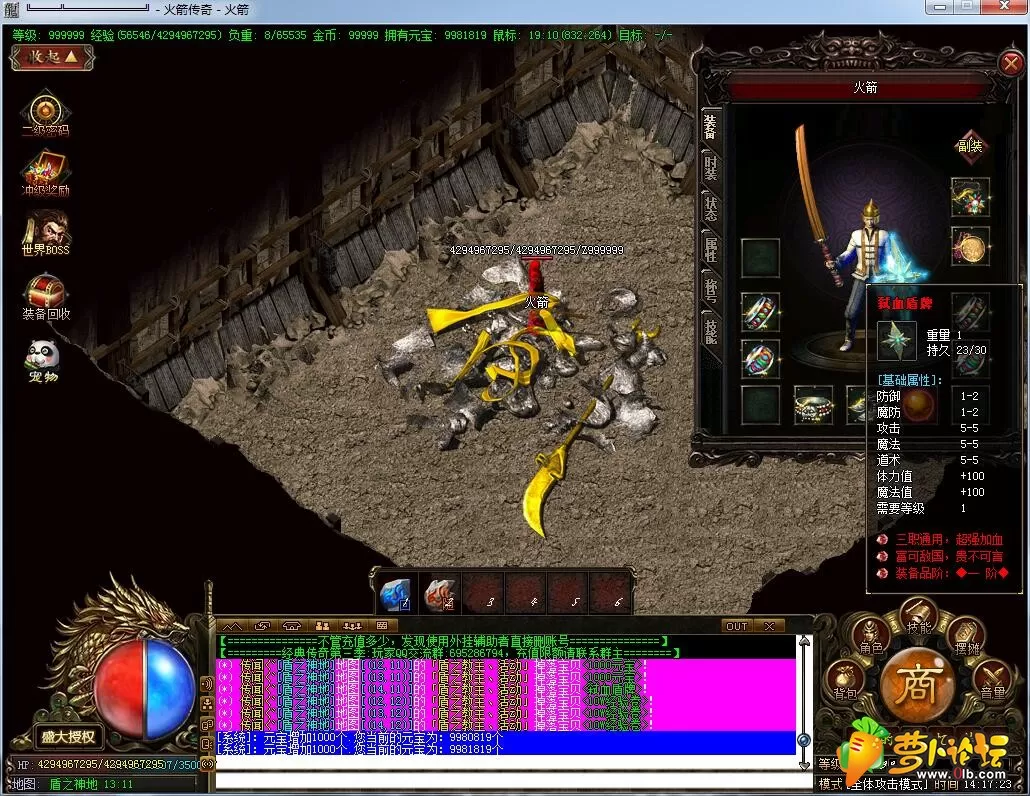This screenshot has height=796, width=1030.
Task: Click the looping-arrow chat toolbar icon
Action: click(x=262, y=626)
